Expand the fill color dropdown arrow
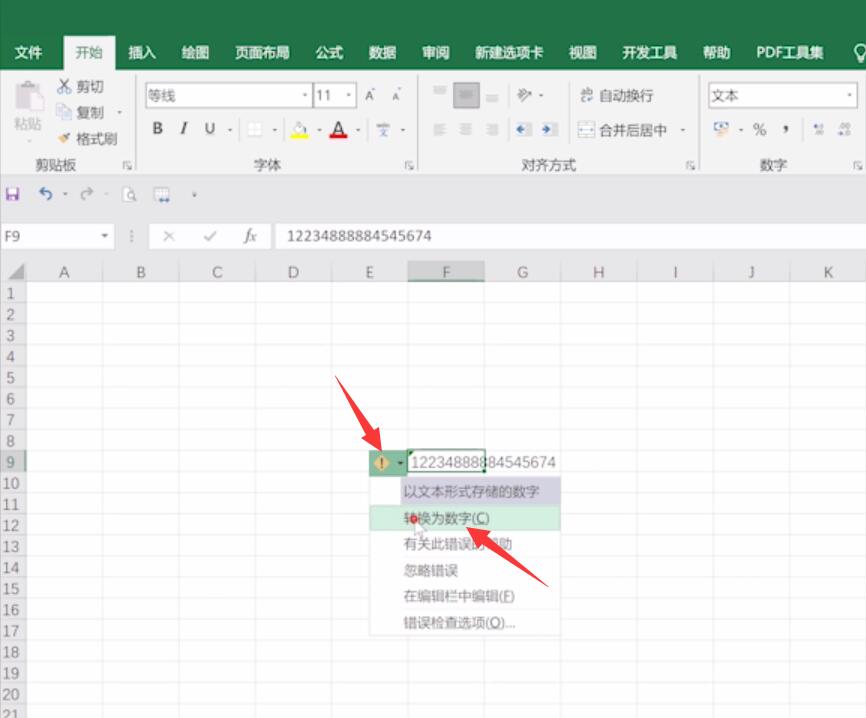This screenshot has height=718, width=866. coord(319,130)
